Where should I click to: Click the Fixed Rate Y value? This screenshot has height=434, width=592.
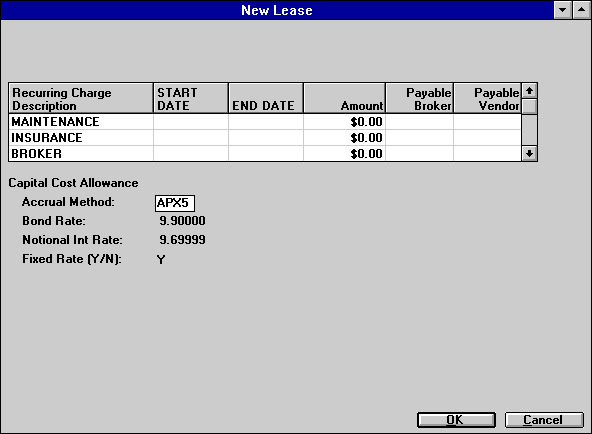[161, 260]
